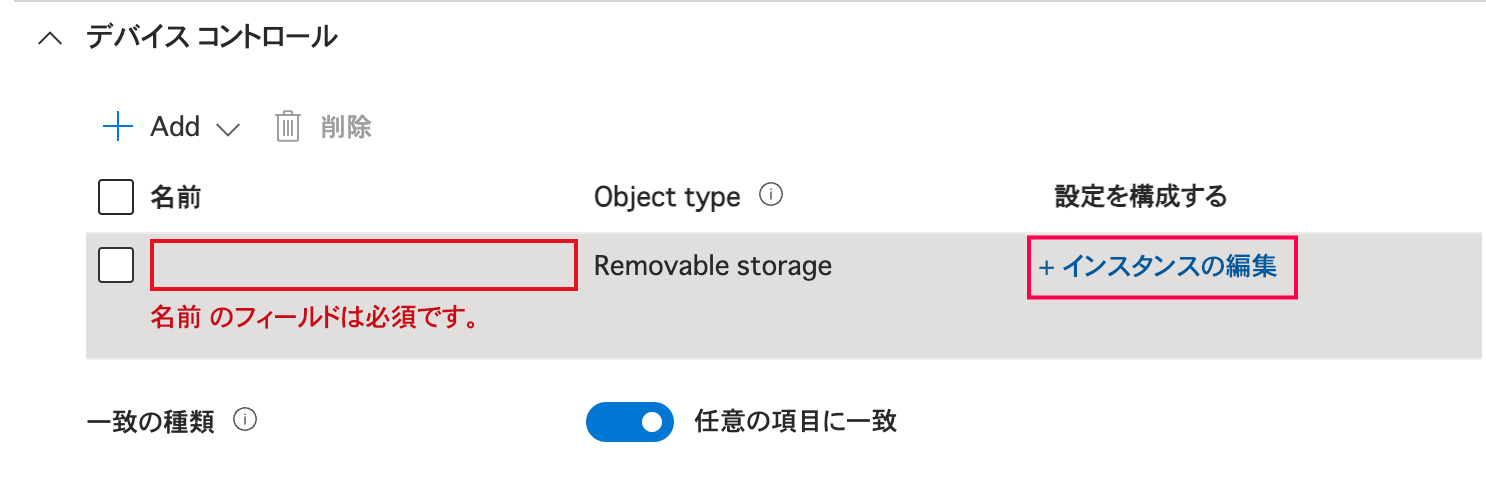Click the デバイス コントロール section heading

[211, 38]
